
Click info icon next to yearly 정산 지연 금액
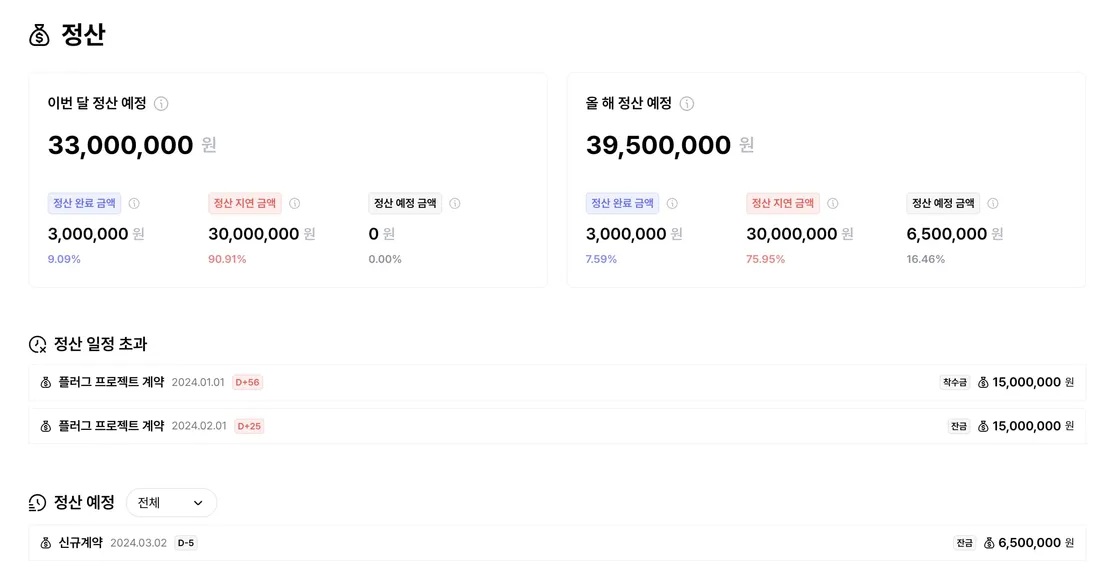(833, 204)
